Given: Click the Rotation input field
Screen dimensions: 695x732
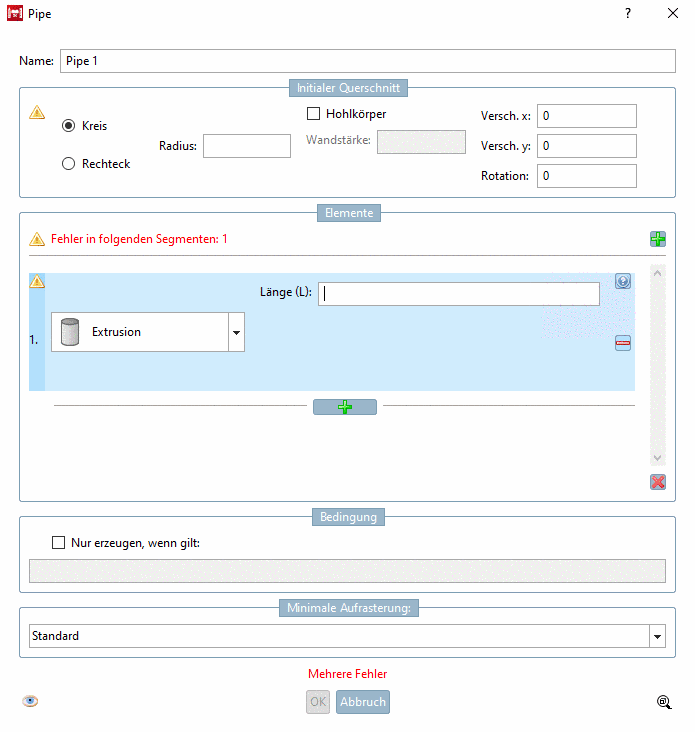Looking at the screenshot, I should coord(587,176).
